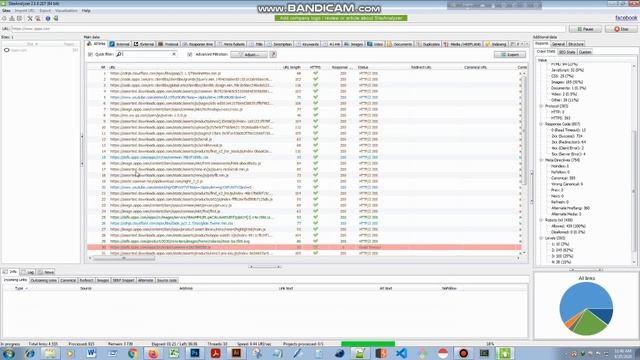Open media player icon in taskbar
The height and width of the screenshot is (360, 640).
point(70,353)
